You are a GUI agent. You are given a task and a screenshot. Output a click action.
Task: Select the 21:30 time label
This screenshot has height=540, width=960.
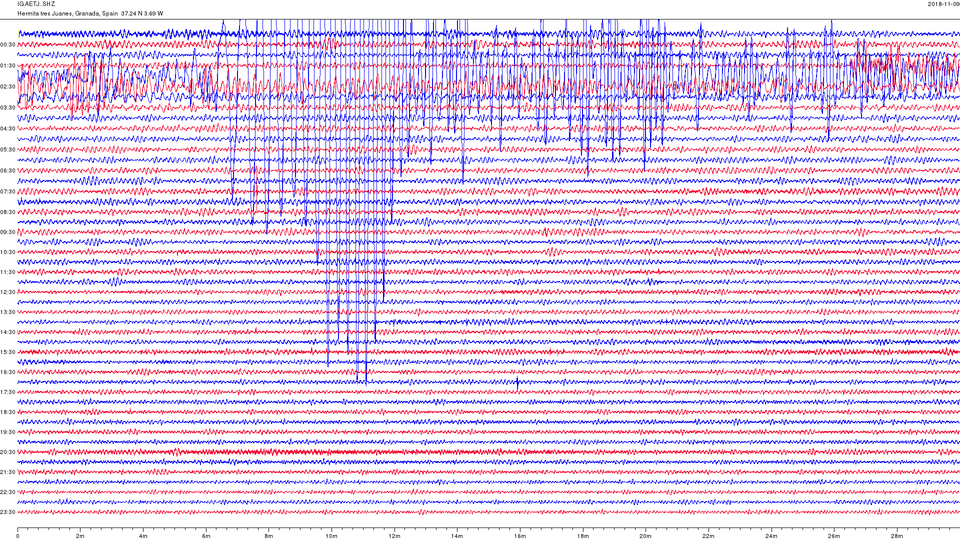click(x=8, y=472)
